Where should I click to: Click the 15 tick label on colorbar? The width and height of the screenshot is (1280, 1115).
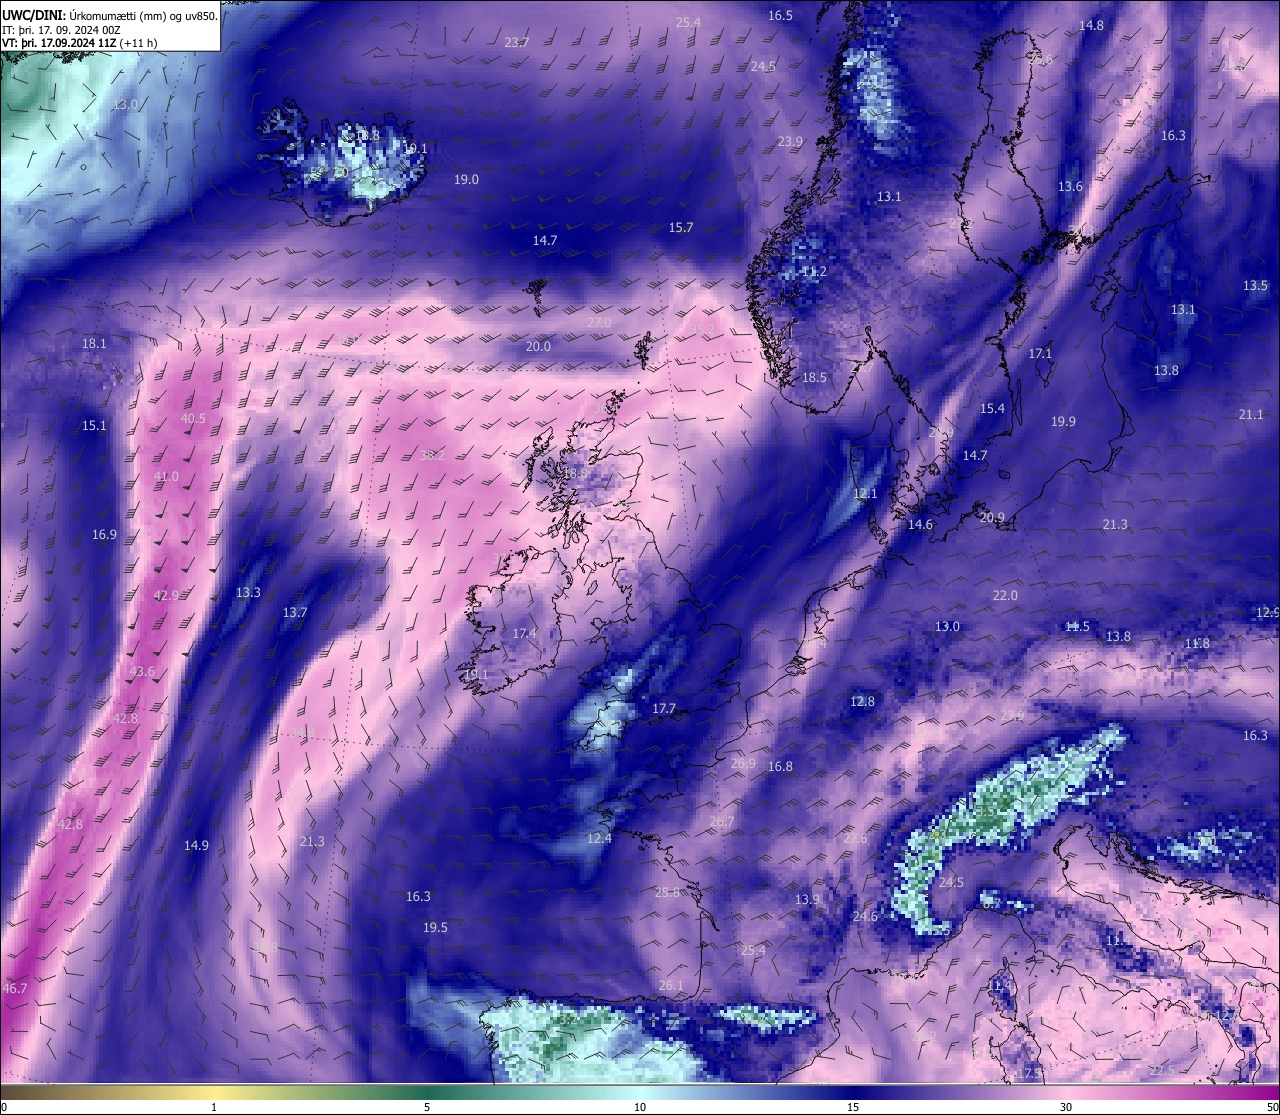point(853,1106)
